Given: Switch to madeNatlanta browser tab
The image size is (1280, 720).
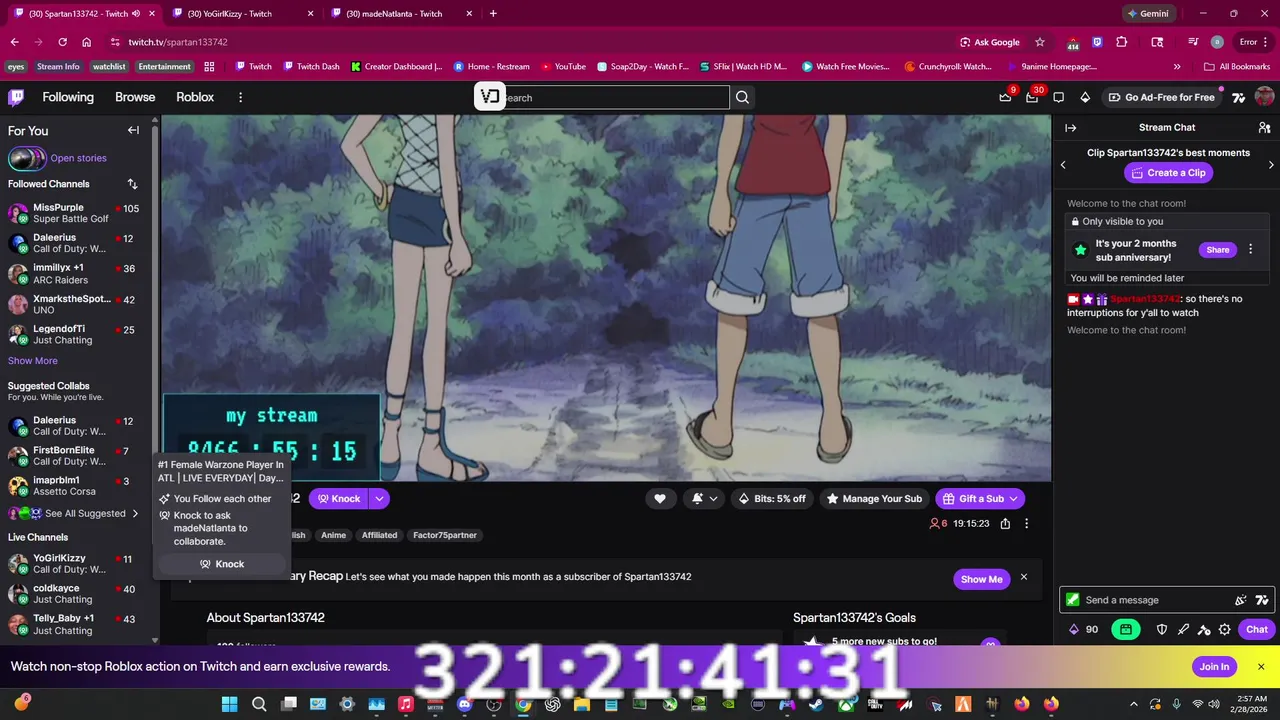Looking at the screenshot, I should click(x=401, y=13).
